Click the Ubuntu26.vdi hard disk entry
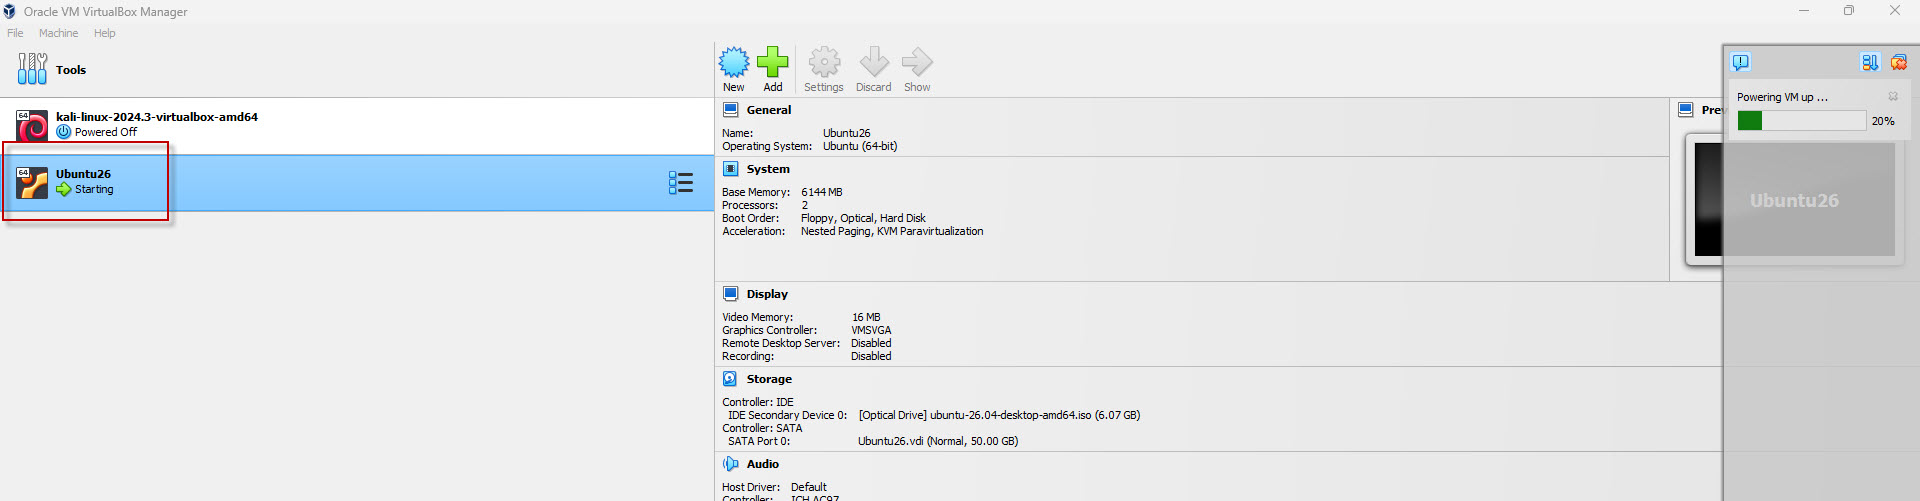This screenshot has height=501, width=1920. [x=938, y=441]
